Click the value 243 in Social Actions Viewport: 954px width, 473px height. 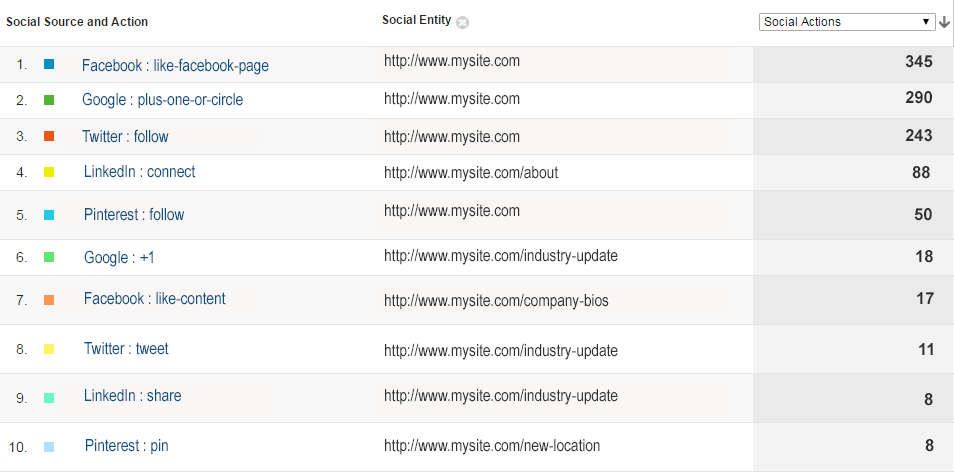(919, 135)
